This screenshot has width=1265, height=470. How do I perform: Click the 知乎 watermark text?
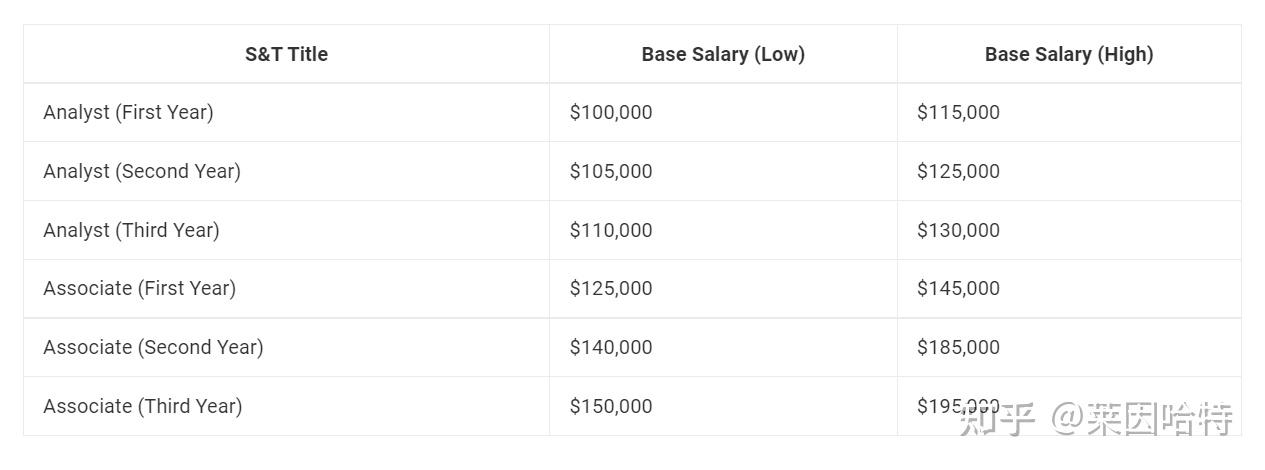pos(997,419)
